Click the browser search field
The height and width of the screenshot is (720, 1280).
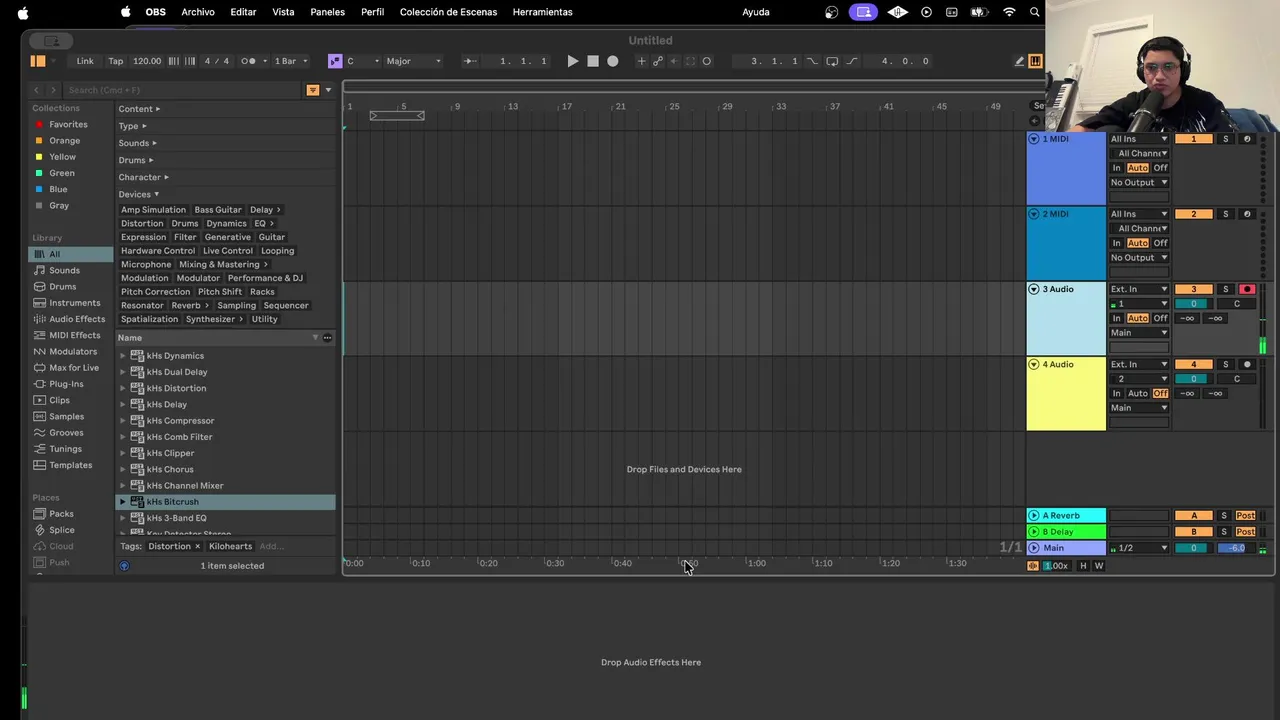(x=182, y=90)
